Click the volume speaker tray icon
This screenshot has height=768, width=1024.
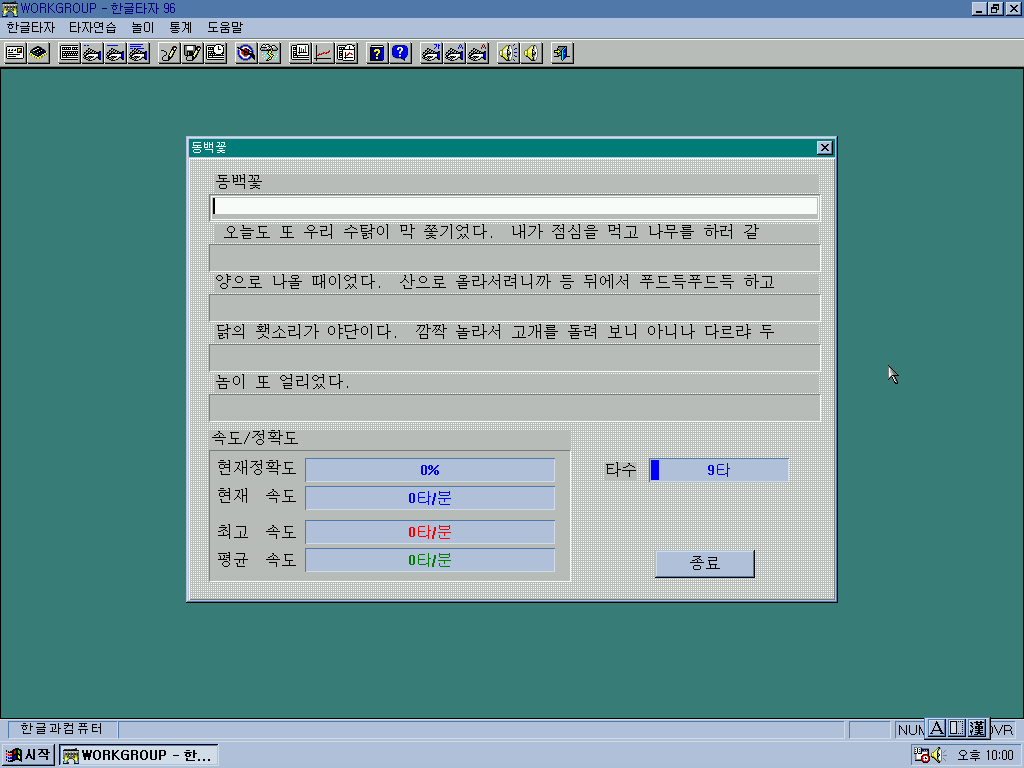(x=938, y=755)
